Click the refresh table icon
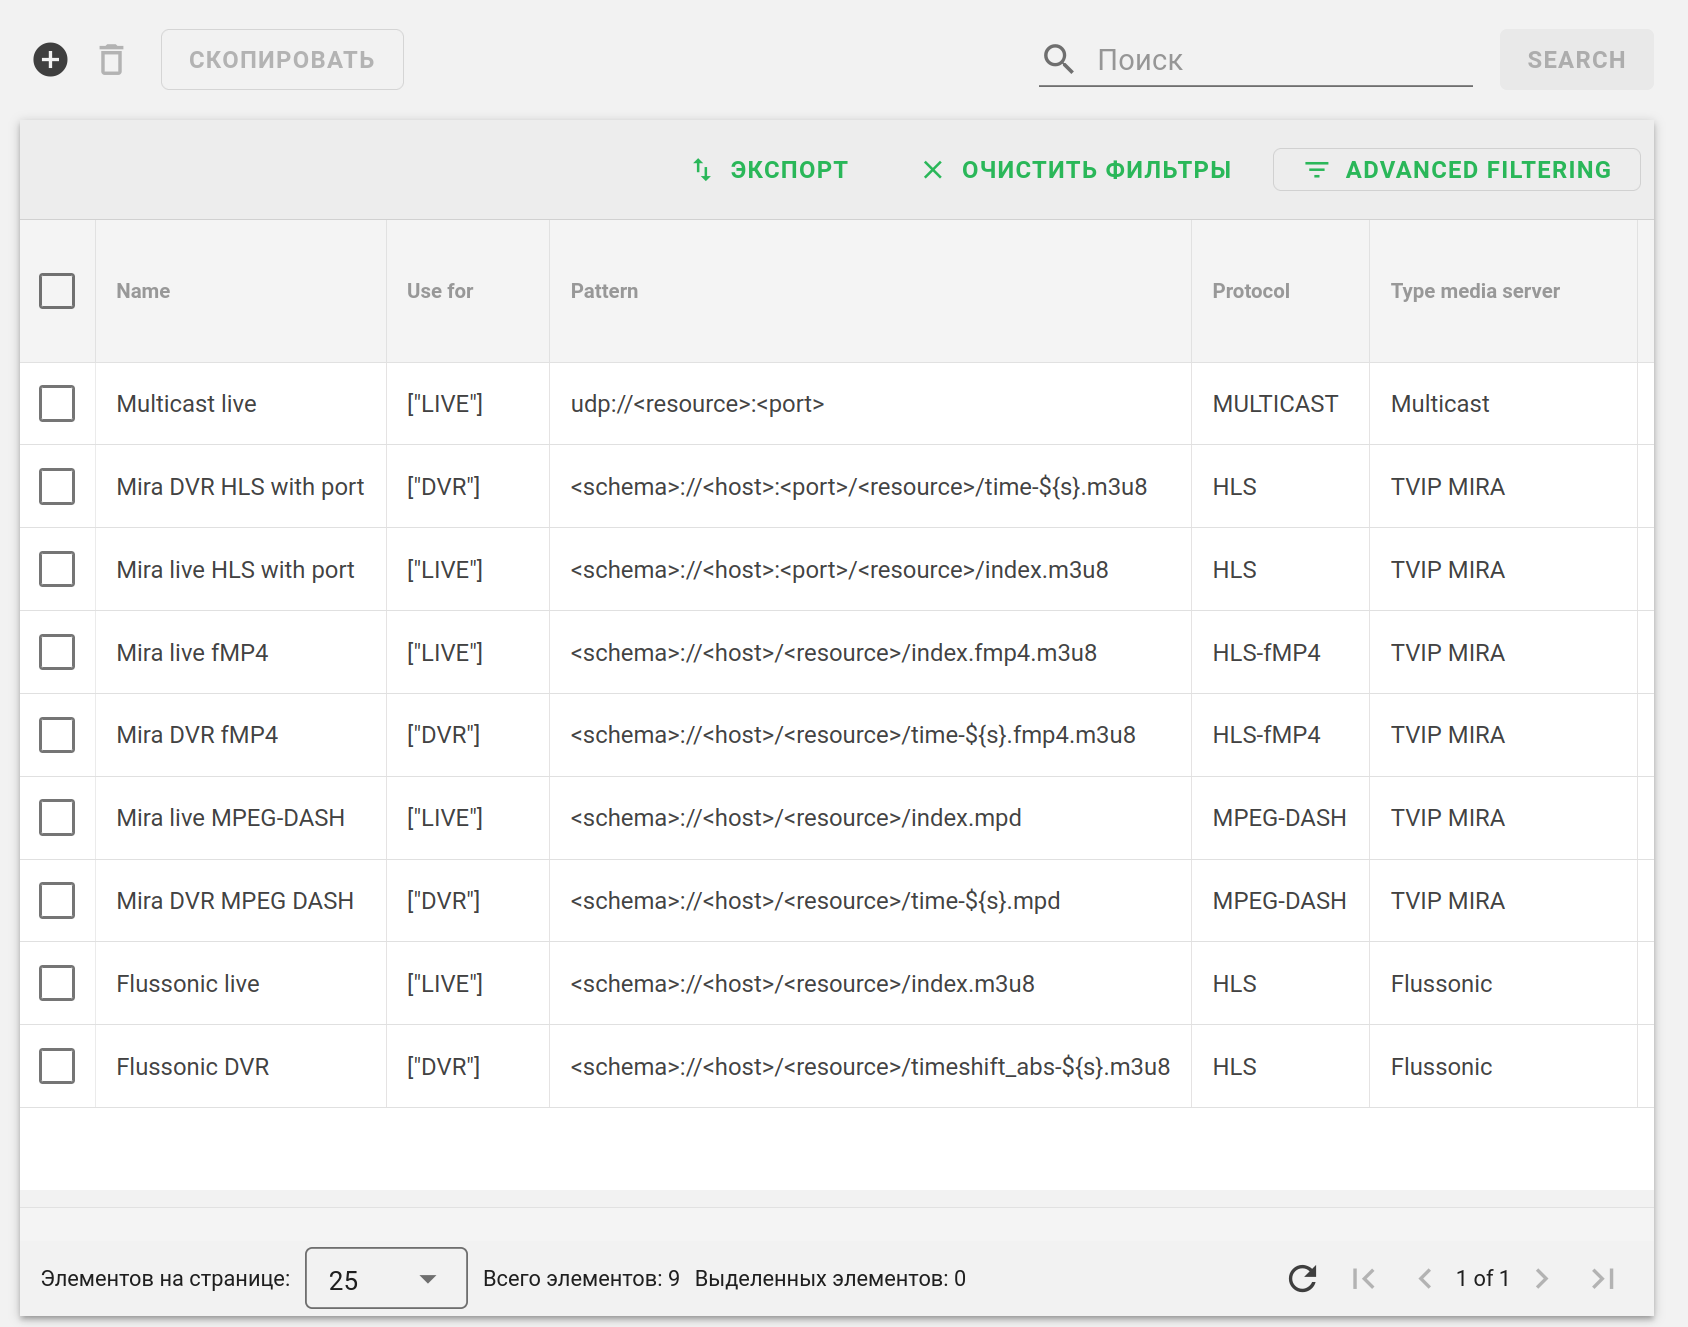The image size is (1688, 1327). [x=1302, y=1278]
